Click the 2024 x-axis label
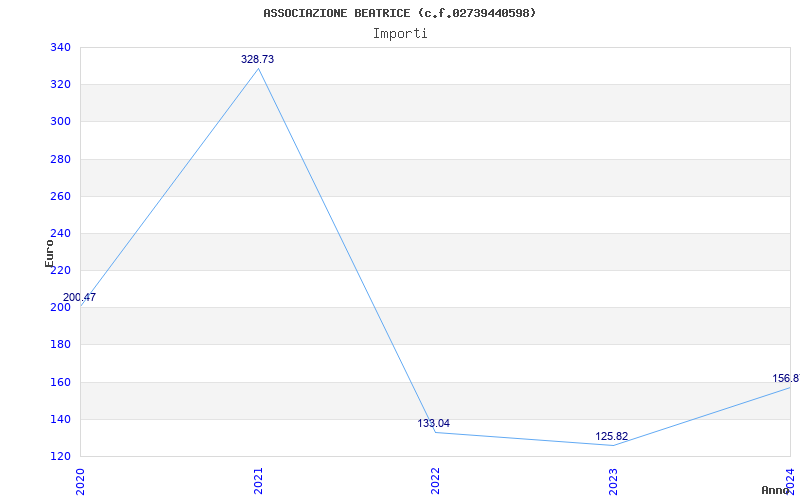The height and width of the screenshot is (500, 800). click(791, 481)
